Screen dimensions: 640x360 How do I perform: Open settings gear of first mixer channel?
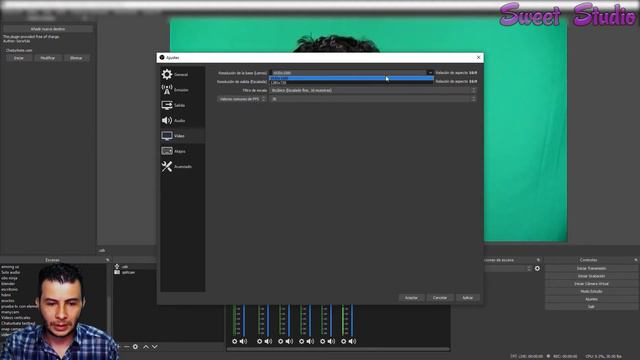235,341
